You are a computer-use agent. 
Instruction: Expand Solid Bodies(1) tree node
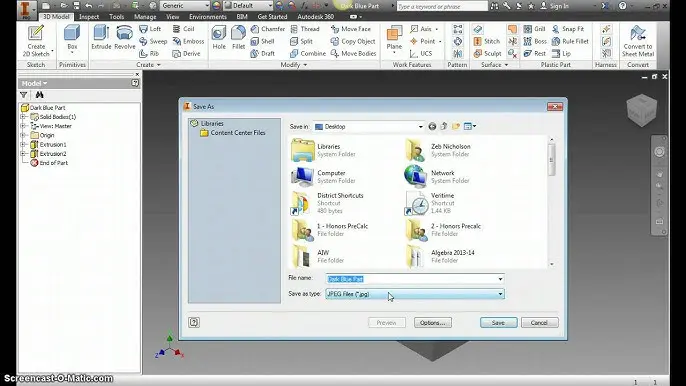23,117
